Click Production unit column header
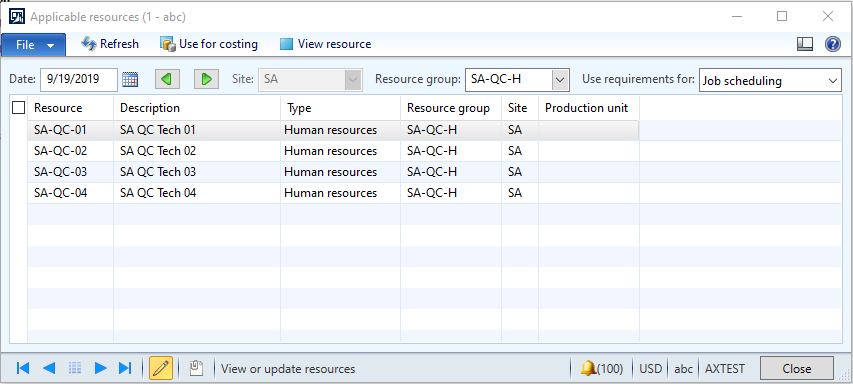Screen dimensions: 853x384 click(x=589, y=108)
